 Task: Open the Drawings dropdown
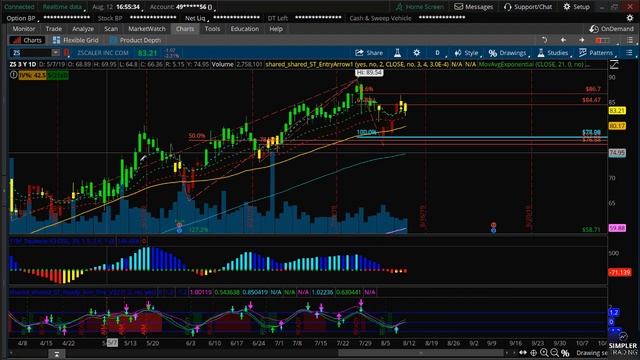point(508,53)
